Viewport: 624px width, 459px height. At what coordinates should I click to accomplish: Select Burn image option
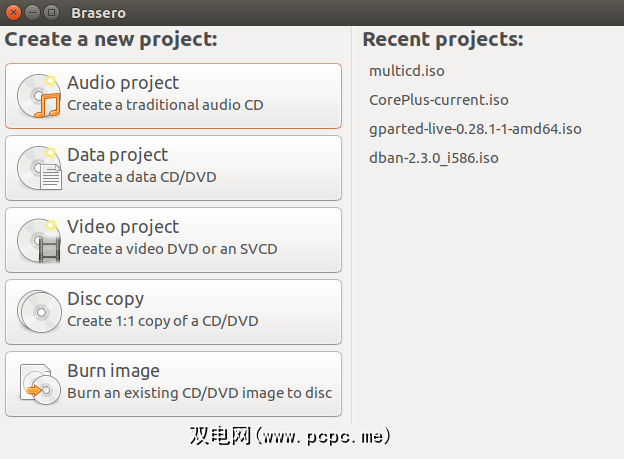tap(173, 383)
